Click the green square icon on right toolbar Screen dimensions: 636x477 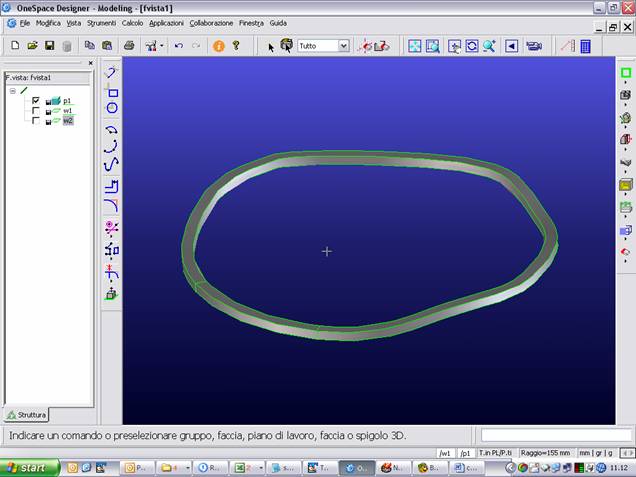click(x=626, y=73)
